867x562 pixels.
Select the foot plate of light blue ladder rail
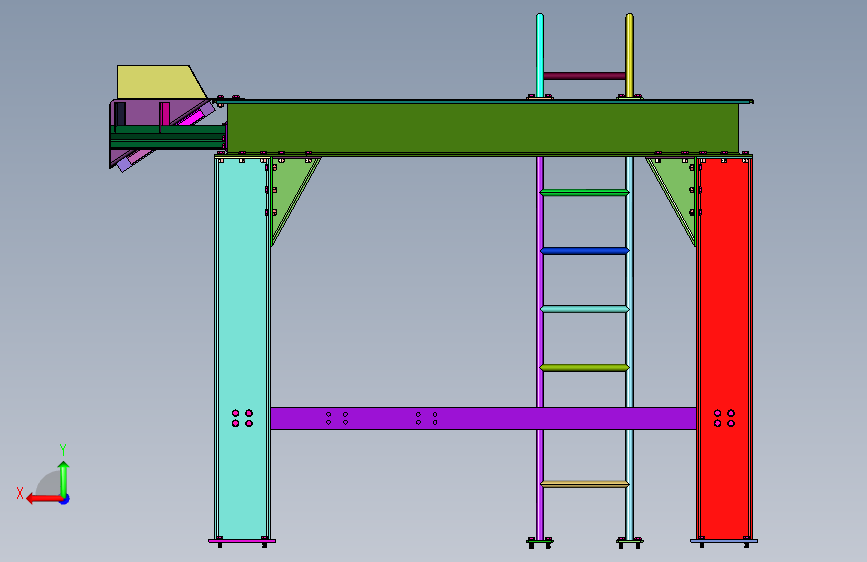click(x=630, y=542)
